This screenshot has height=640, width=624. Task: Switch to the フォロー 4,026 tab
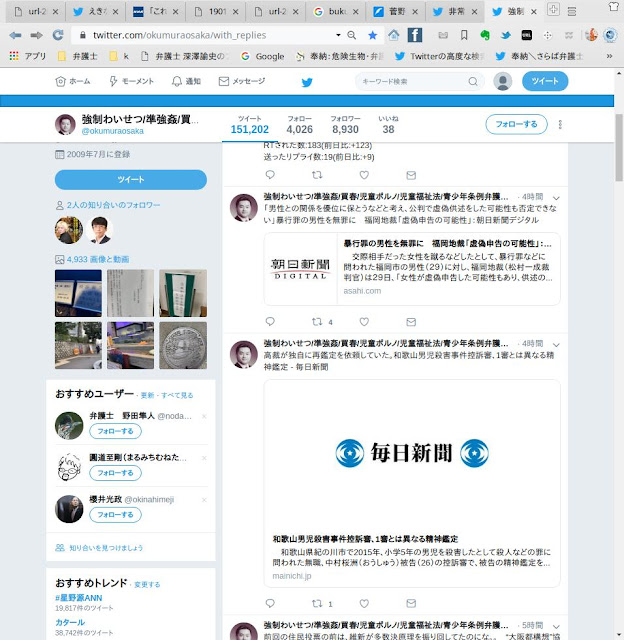pos(300,125)
